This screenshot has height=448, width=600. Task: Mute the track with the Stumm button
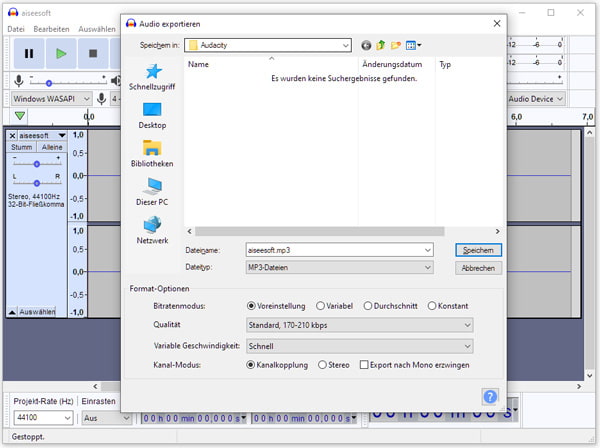tap(21, 147)
